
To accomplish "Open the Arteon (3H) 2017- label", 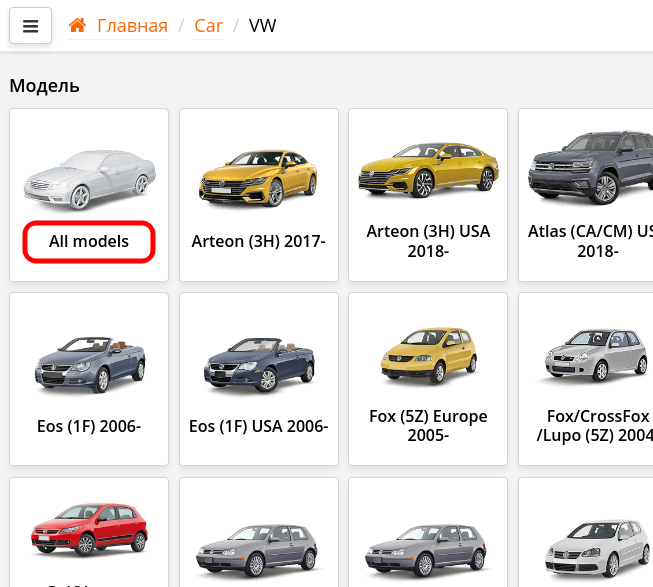I will (259, 241).
